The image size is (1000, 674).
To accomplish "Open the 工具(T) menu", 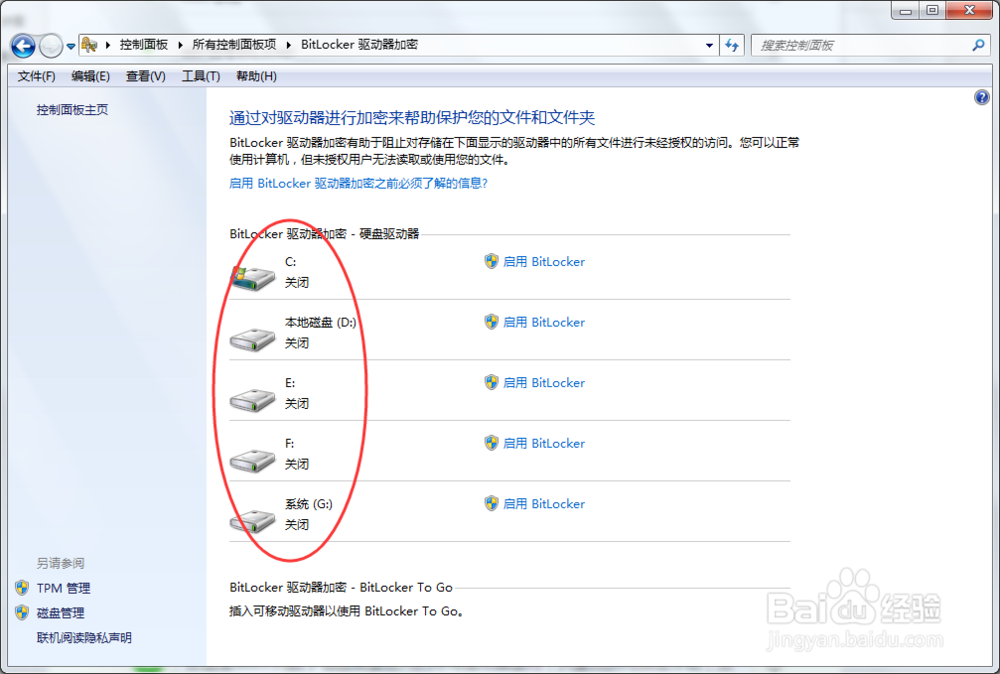I will (201, 77).
